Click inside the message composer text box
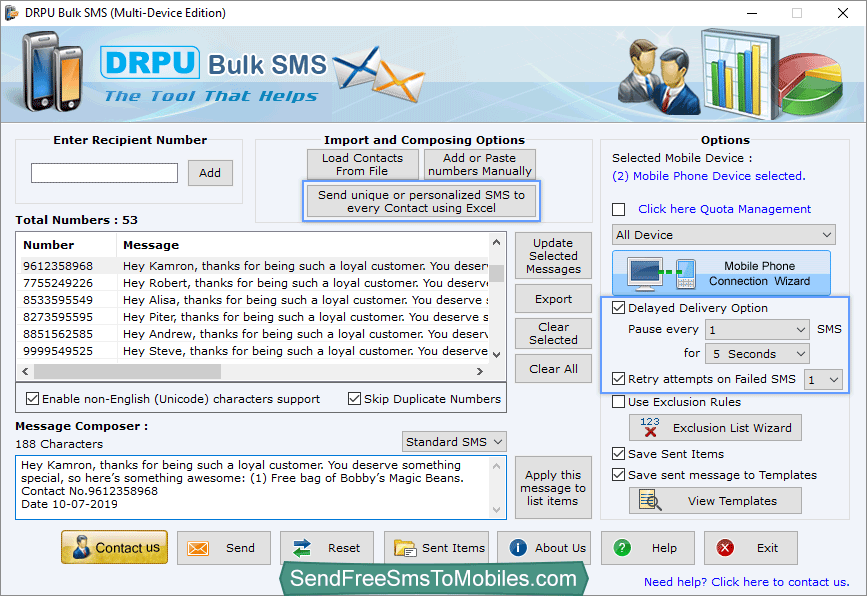The height and width of the screenshot is (596, 867). point(254,487)
